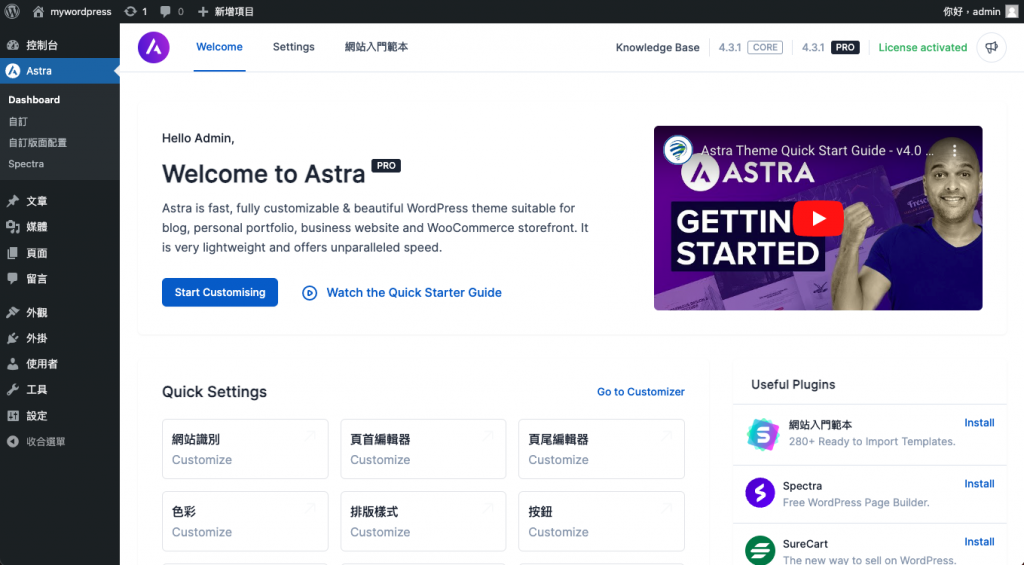Open the Dashboard submenu under Astra

coord(34,99)
